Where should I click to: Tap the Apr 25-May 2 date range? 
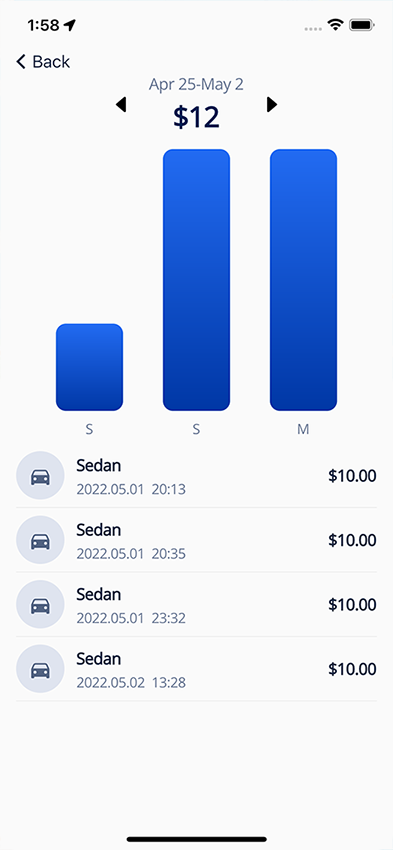196,85
